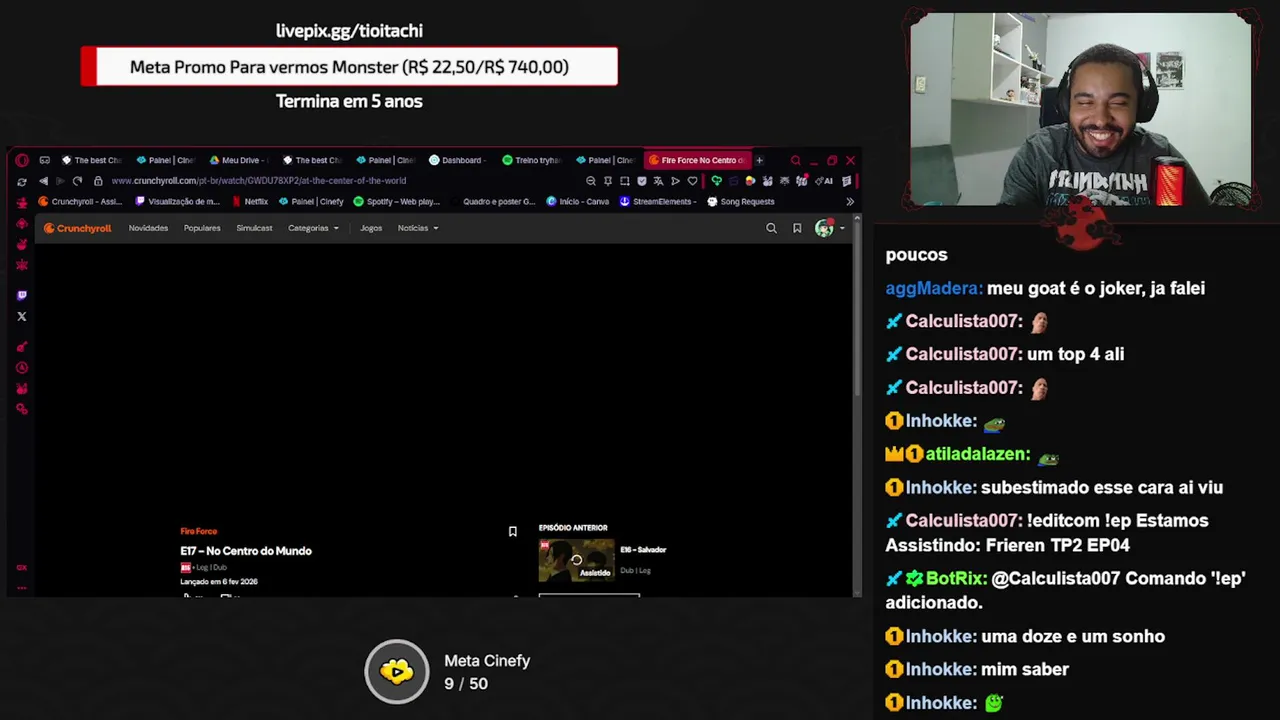Open the Fire Force series link
This screenshot has height=720, width=1280.
(x=198, y=531)
